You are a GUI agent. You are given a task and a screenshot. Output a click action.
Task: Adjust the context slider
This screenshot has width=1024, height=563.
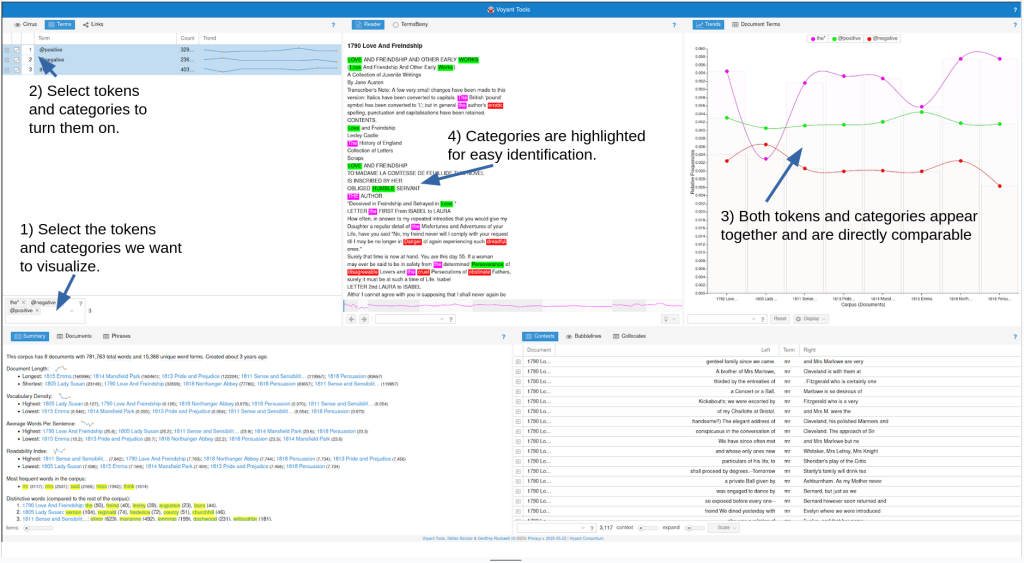pos(648,528)
